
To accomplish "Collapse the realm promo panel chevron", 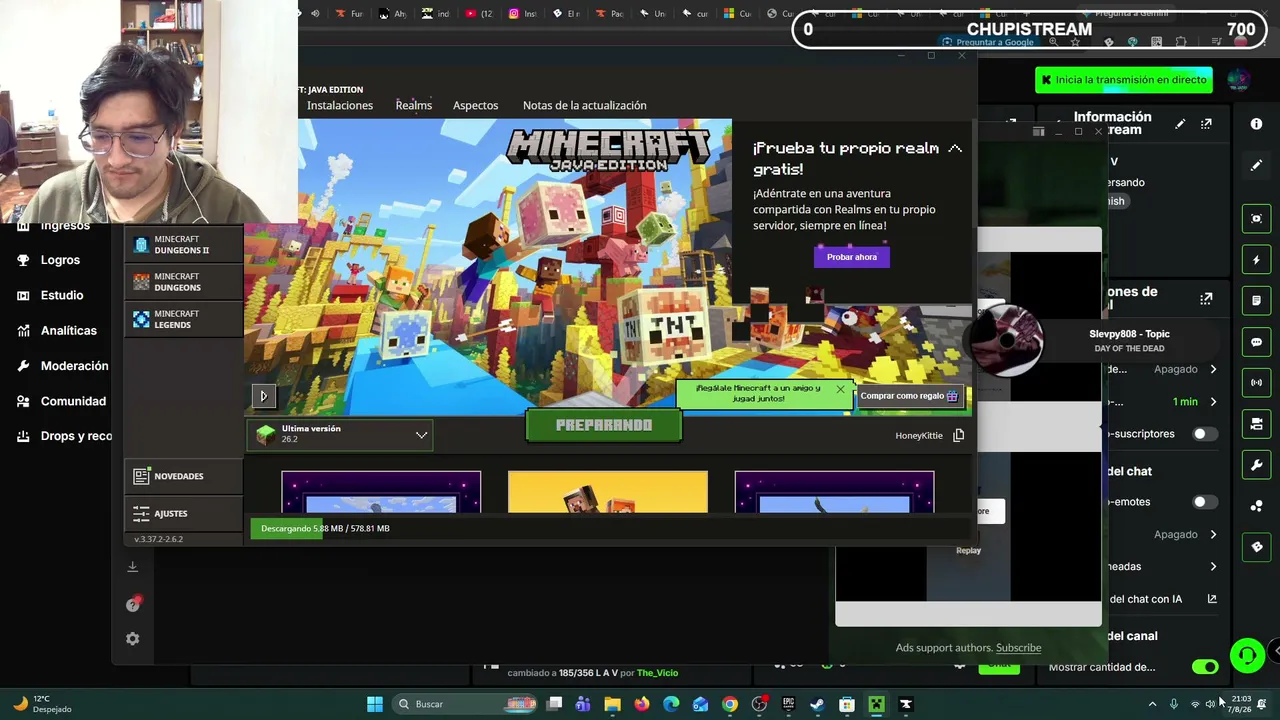I will click(955, 149).
